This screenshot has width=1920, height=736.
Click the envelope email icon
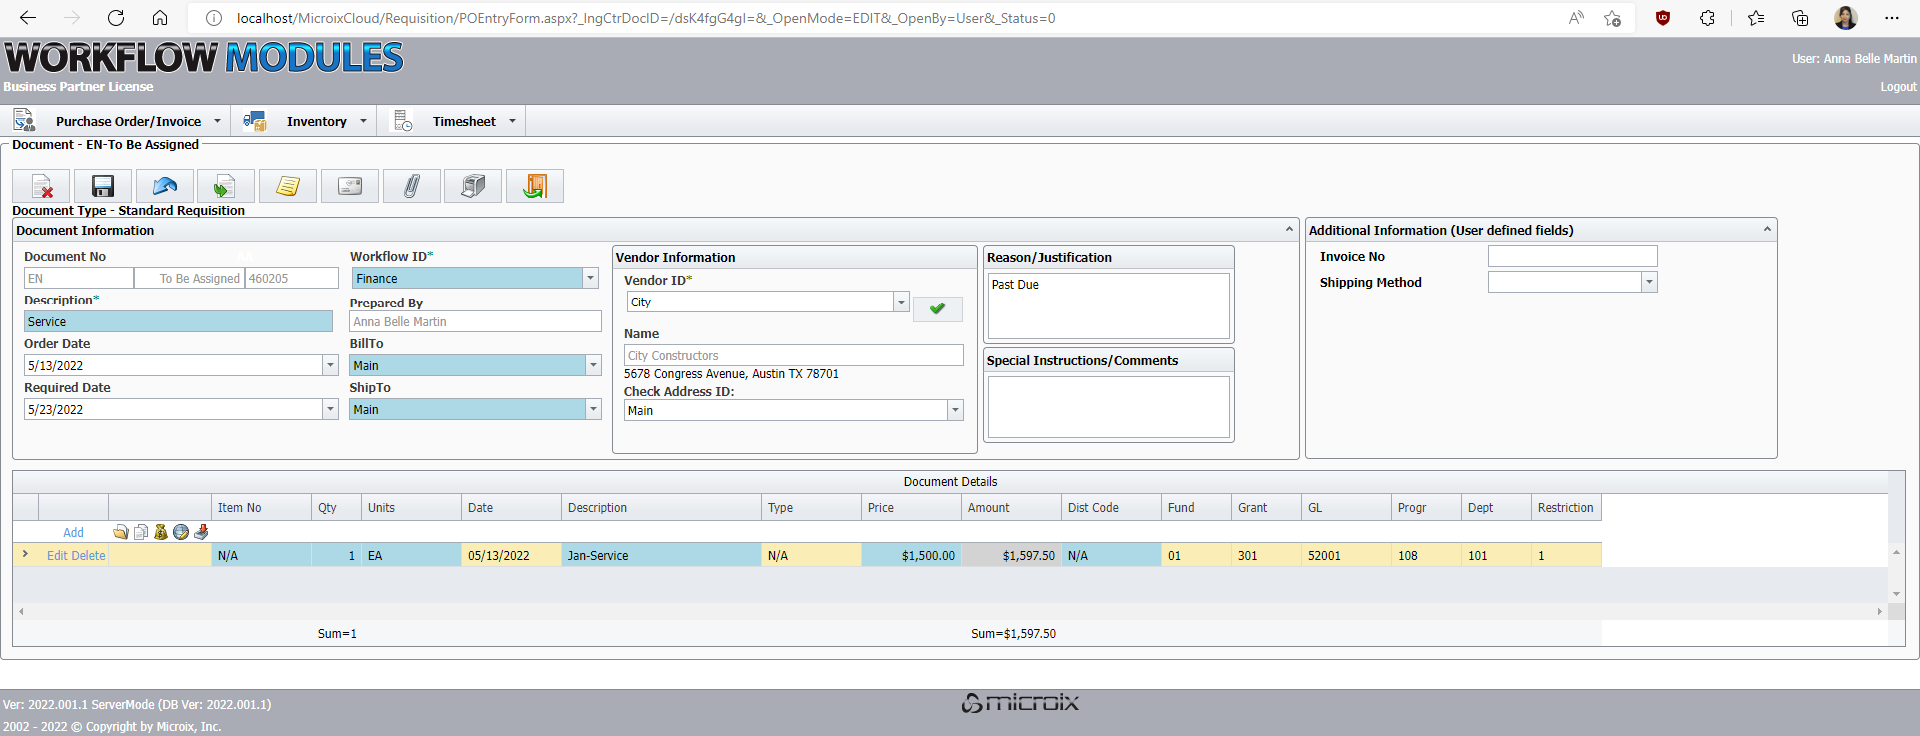click(x=350, y=186)
